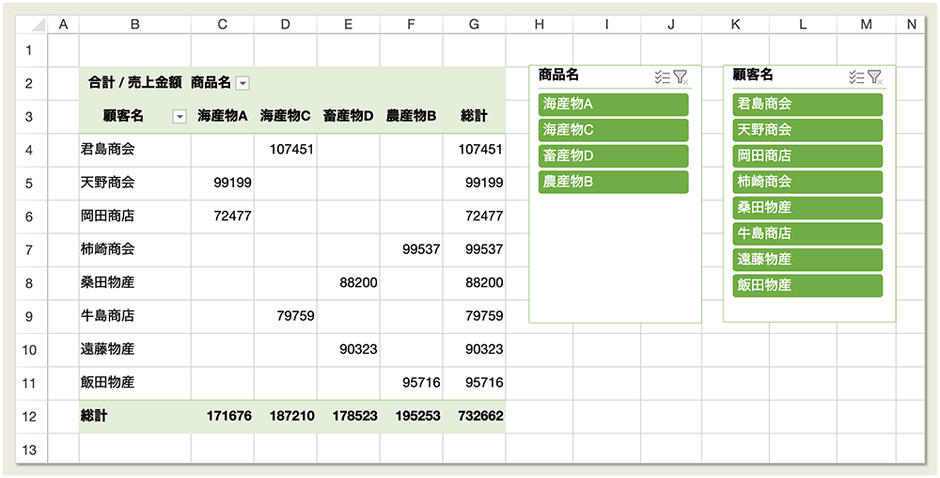This screenshot has height=478, width=940.
Task: Open the 商品名 column filter dropdown
Action: [242, 84]
